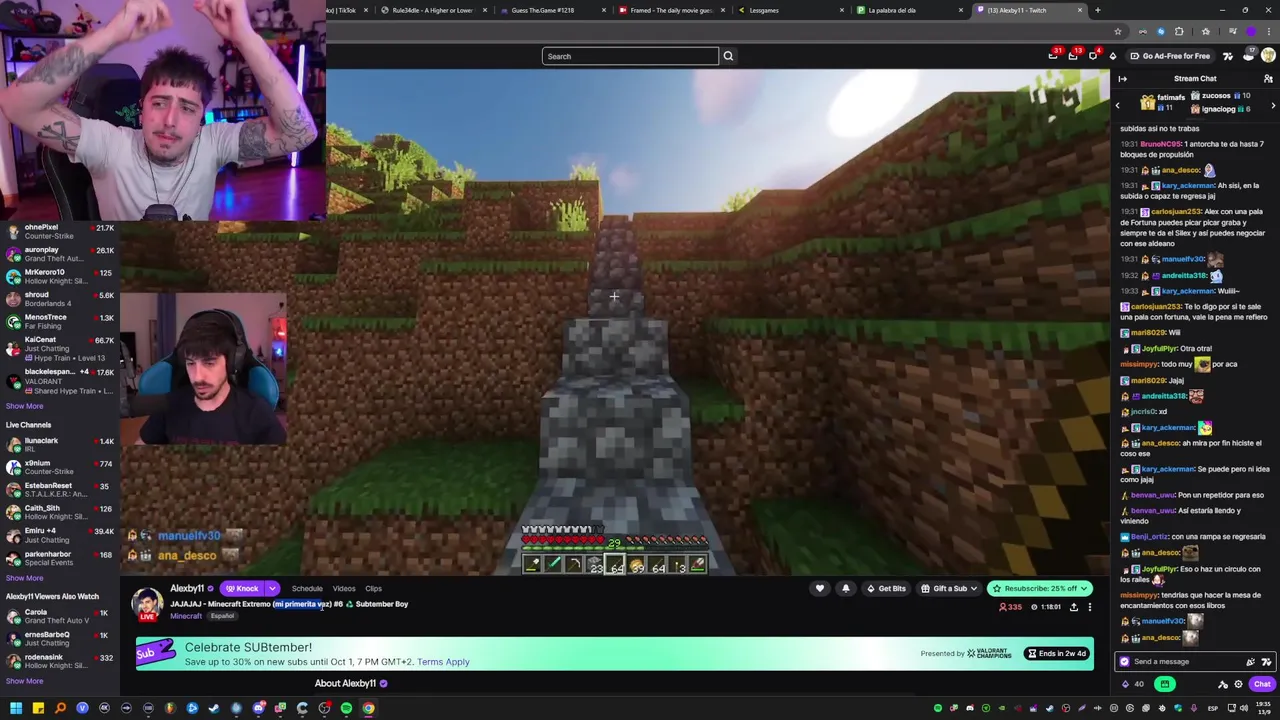This screenshot has width=1280, height=720.
Task: Open the emote picker in message box
Action: (x=1266, y=661)
